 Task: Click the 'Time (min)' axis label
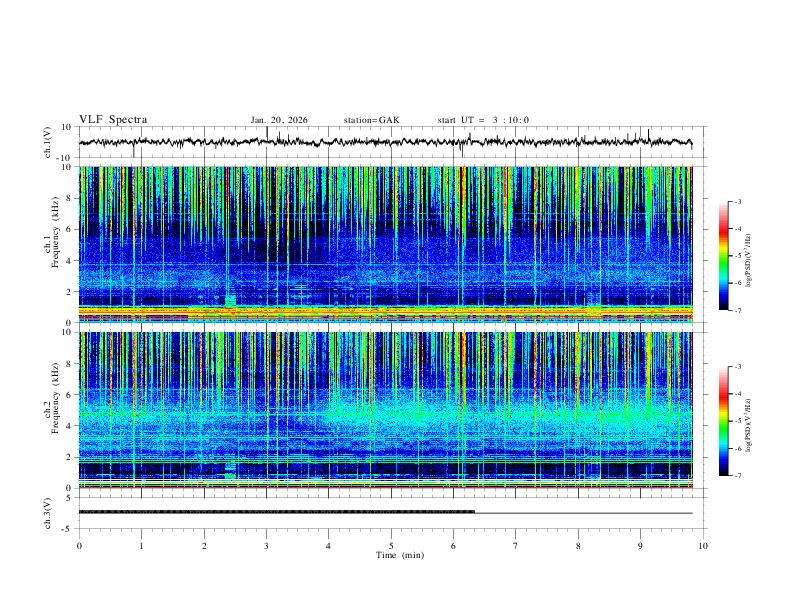click(x=400, y=555)
